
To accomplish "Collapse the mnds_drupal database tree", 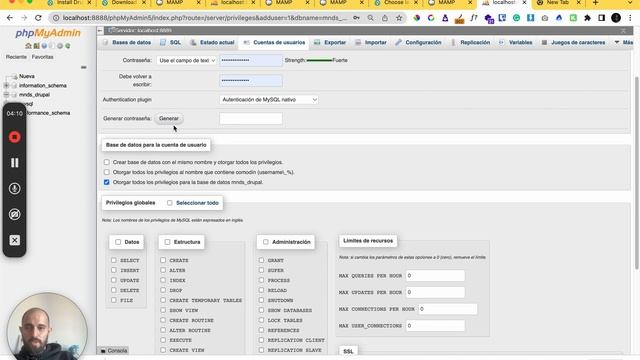I will pos(6,95).
